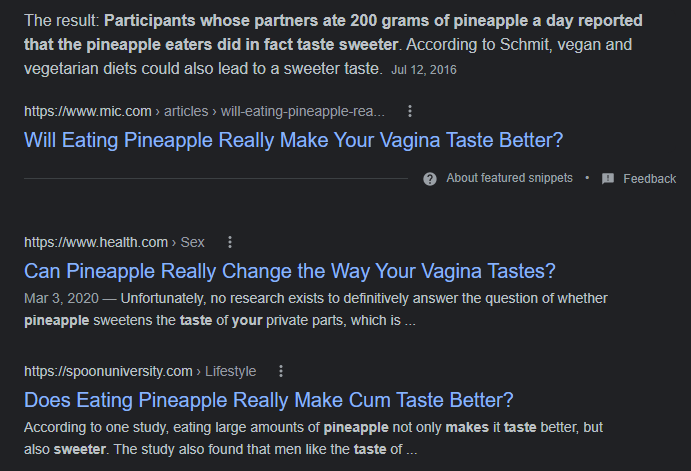The width and height of the screenshot is (691, 471).
Task: Click the question mark featured snippets icon
Action: [x=430, y=178]
